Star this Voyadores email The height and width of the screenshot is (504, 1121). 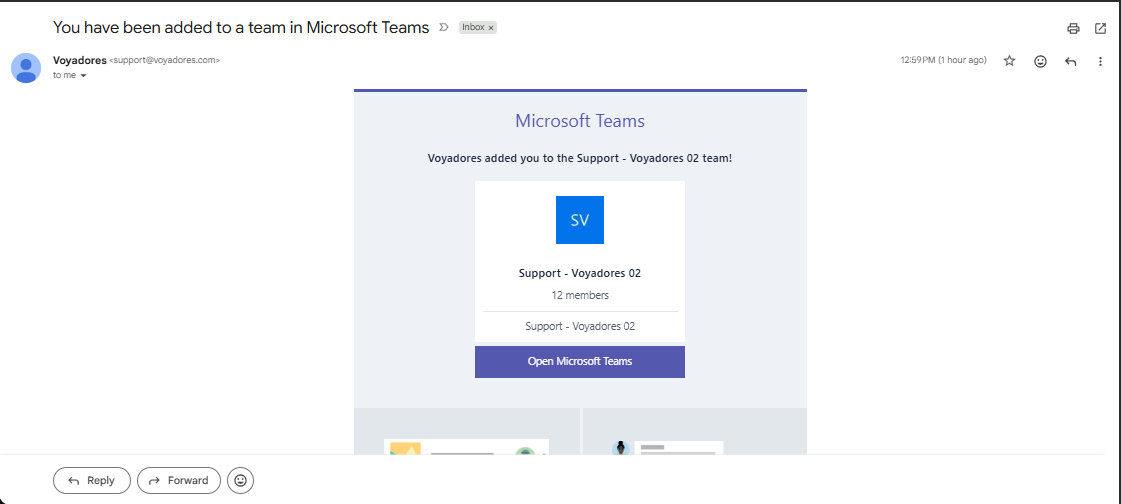pyautogui.click(x=1009, y=61)
